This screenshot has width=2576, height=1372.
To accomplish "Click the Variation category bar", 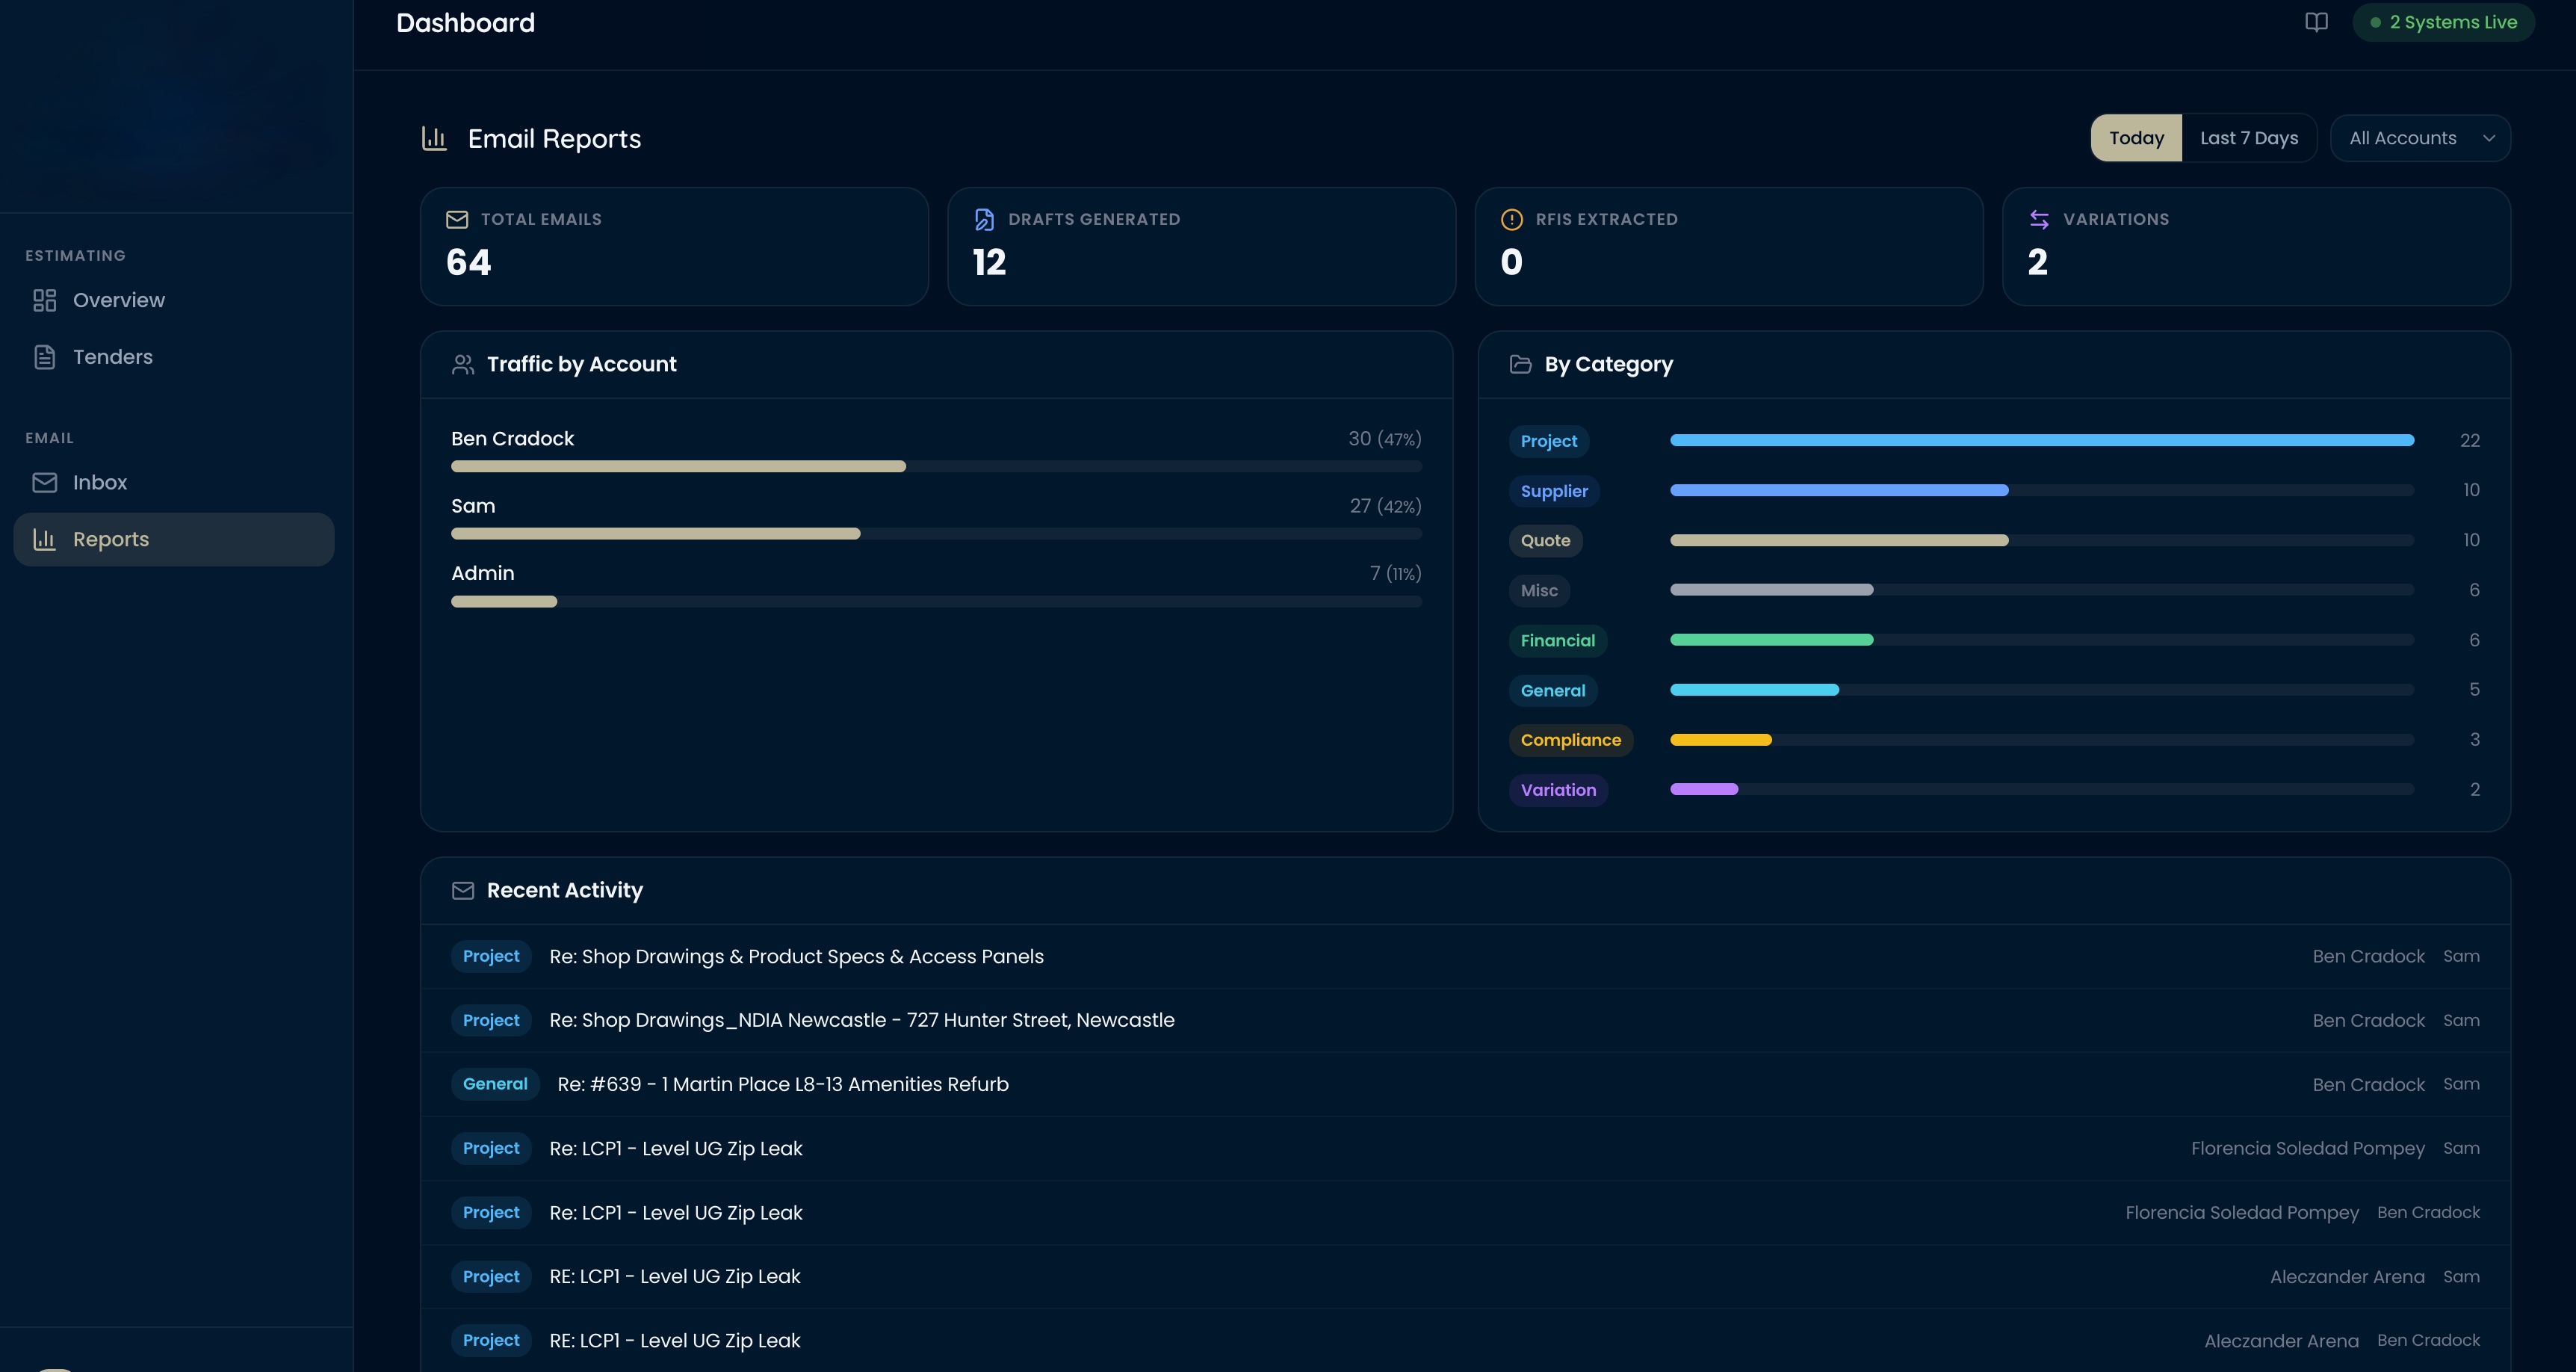I will [2042, 789].
